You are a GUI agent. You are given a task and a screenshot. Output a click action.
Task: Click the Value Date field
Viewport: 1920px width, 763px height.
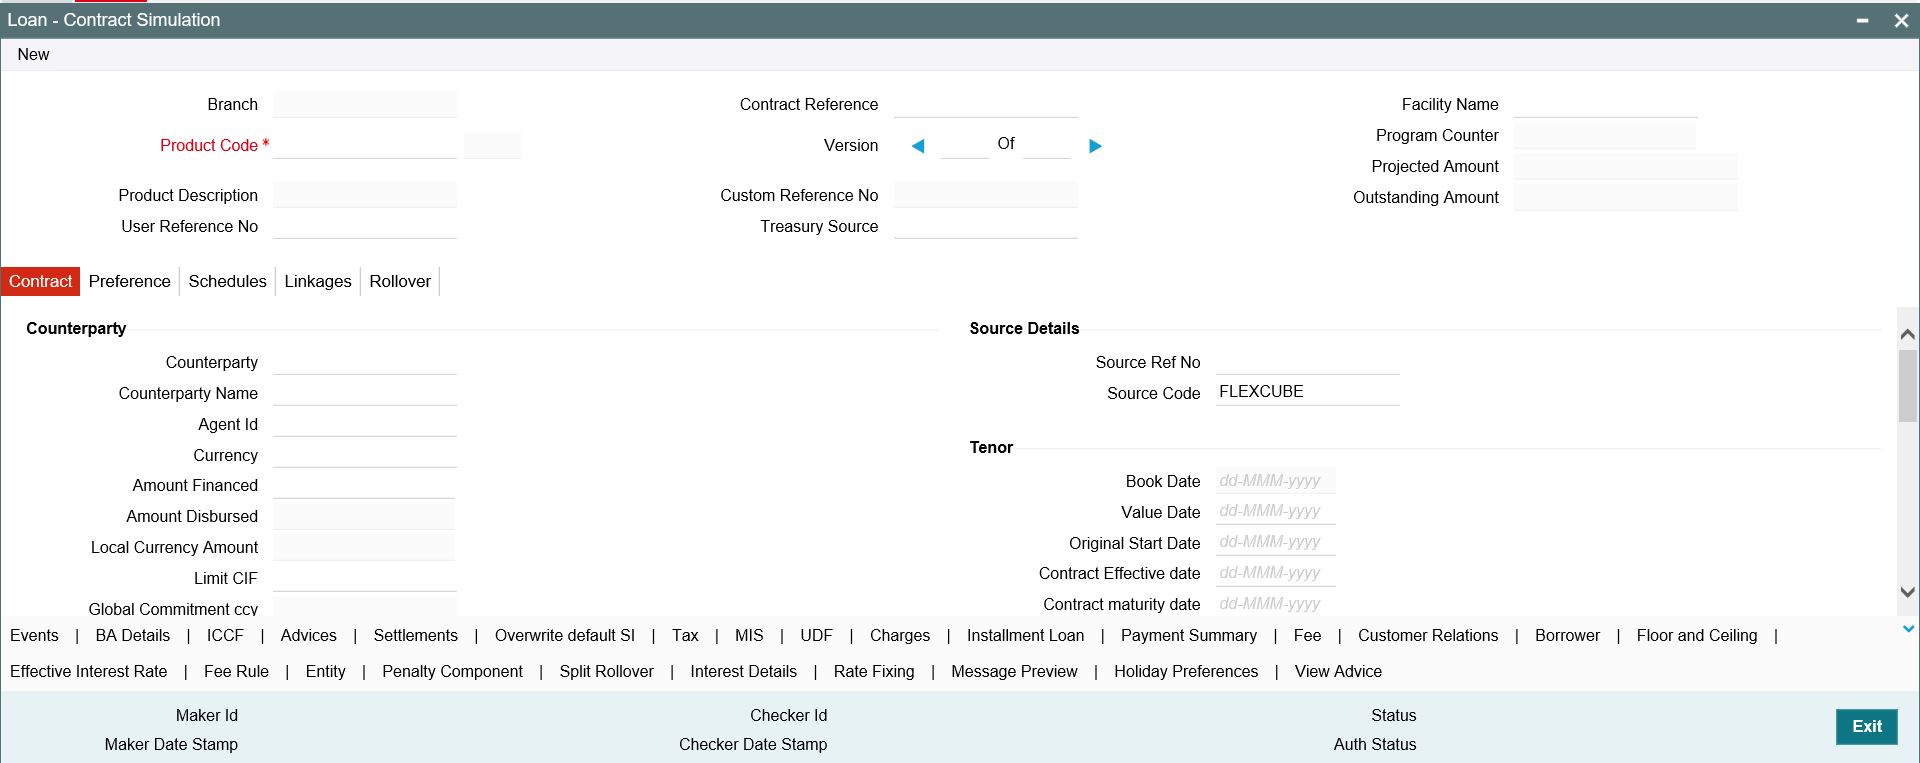point(1276,511)
